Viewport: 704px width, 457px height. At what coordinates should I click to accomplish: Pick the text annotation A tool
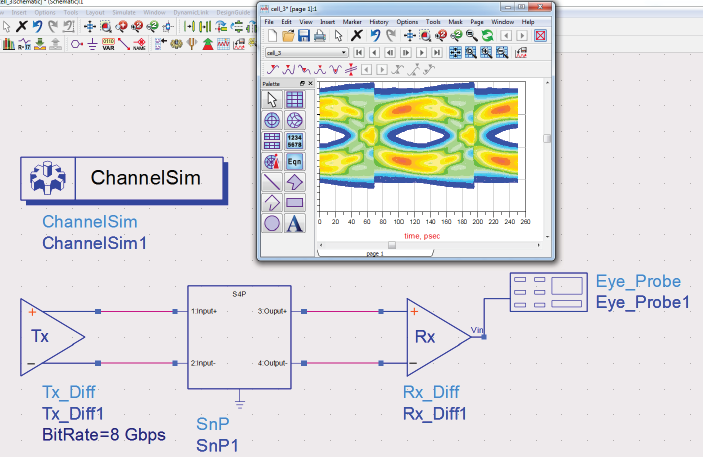295,224
